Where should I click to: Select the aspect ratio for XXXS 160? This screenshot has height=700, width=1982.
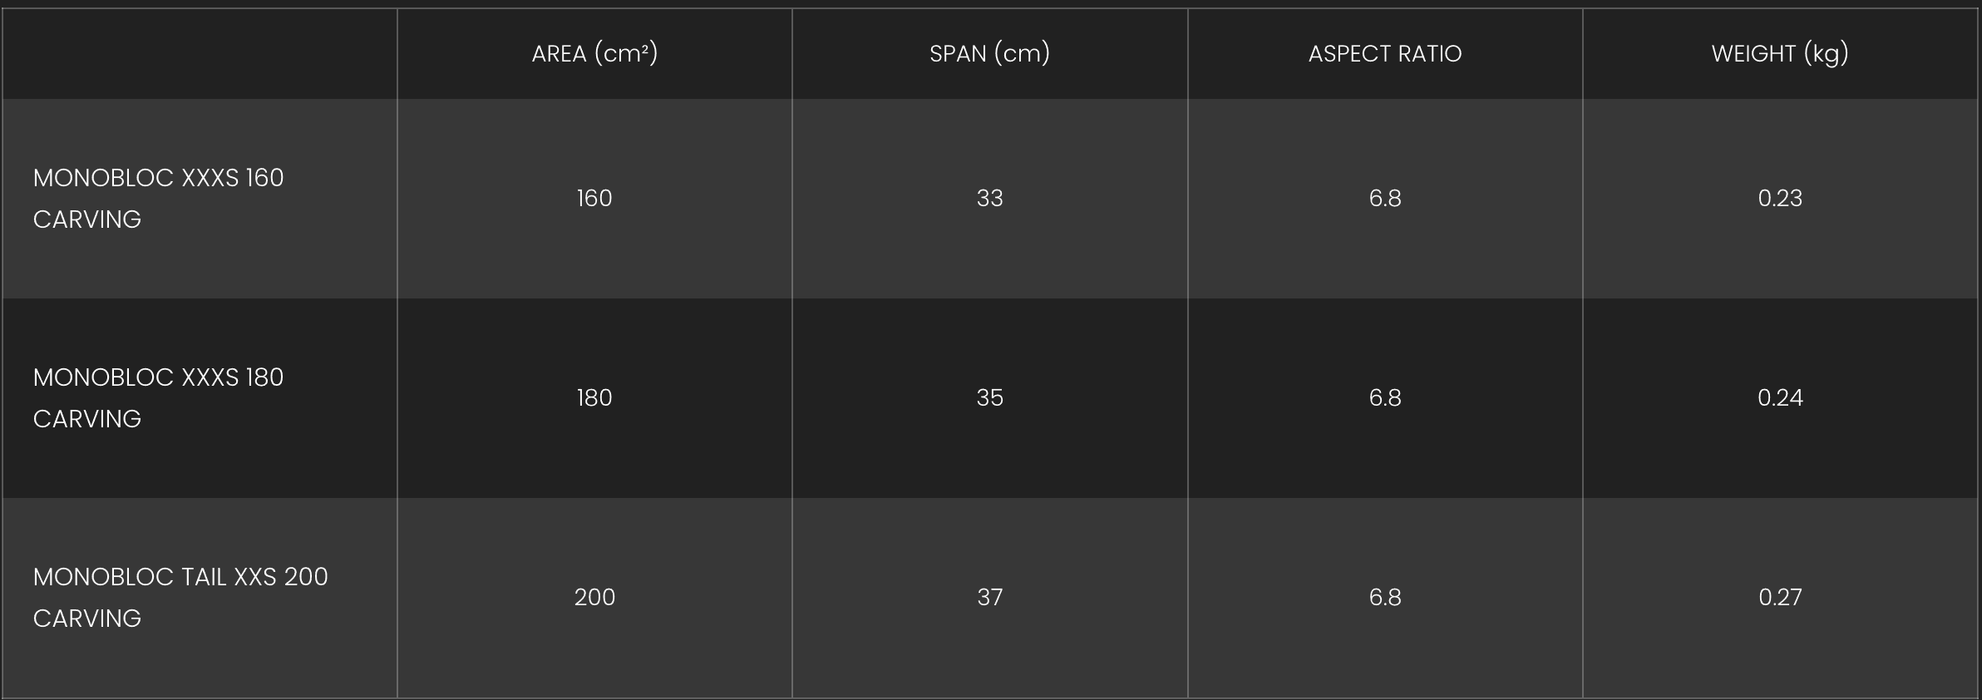tap(1384, 198)
